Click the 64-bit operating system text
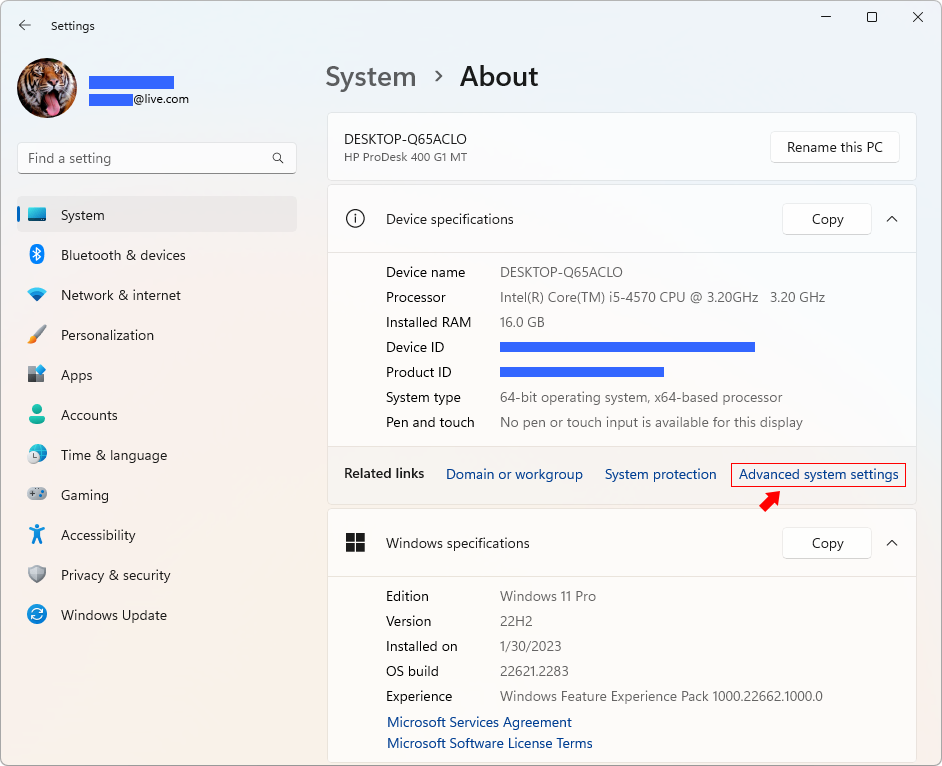 (641, 397)
